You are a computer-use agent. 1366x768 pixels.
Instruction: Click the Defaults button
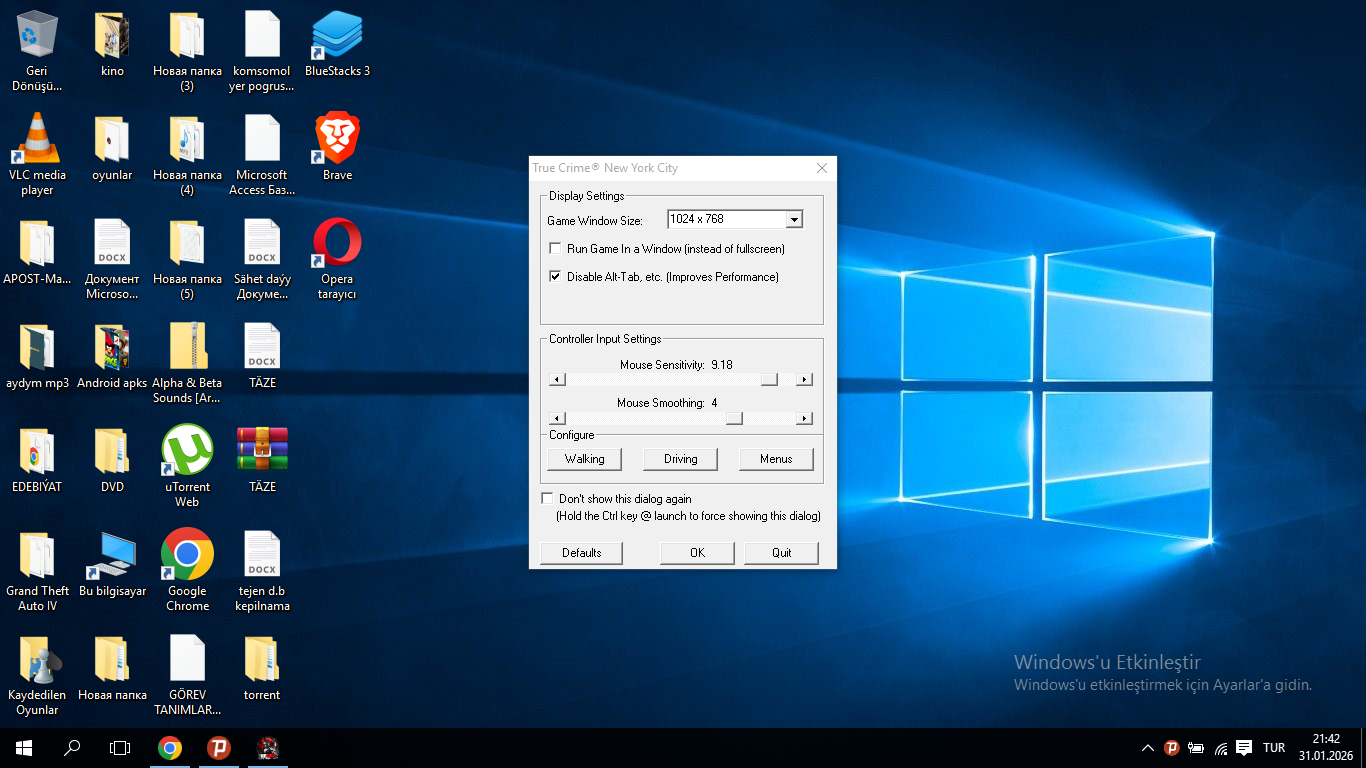click(x=581, y=553)
